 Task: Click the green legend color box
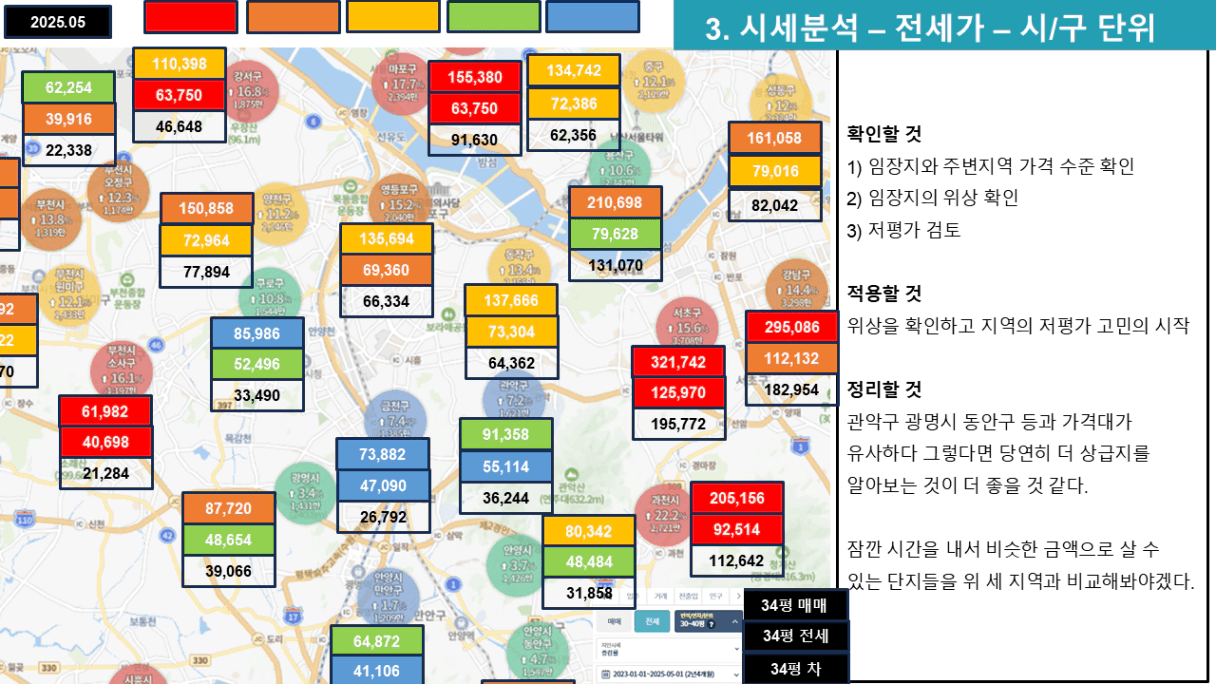[493, 17]
